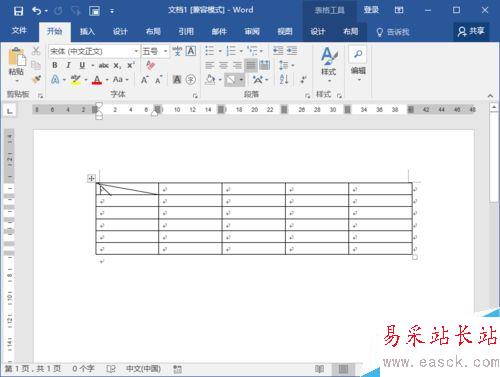The width and height of the screenshot is (500, 377).
Task: Insert enclosed character (circled 字)
Action: point(191,79)
